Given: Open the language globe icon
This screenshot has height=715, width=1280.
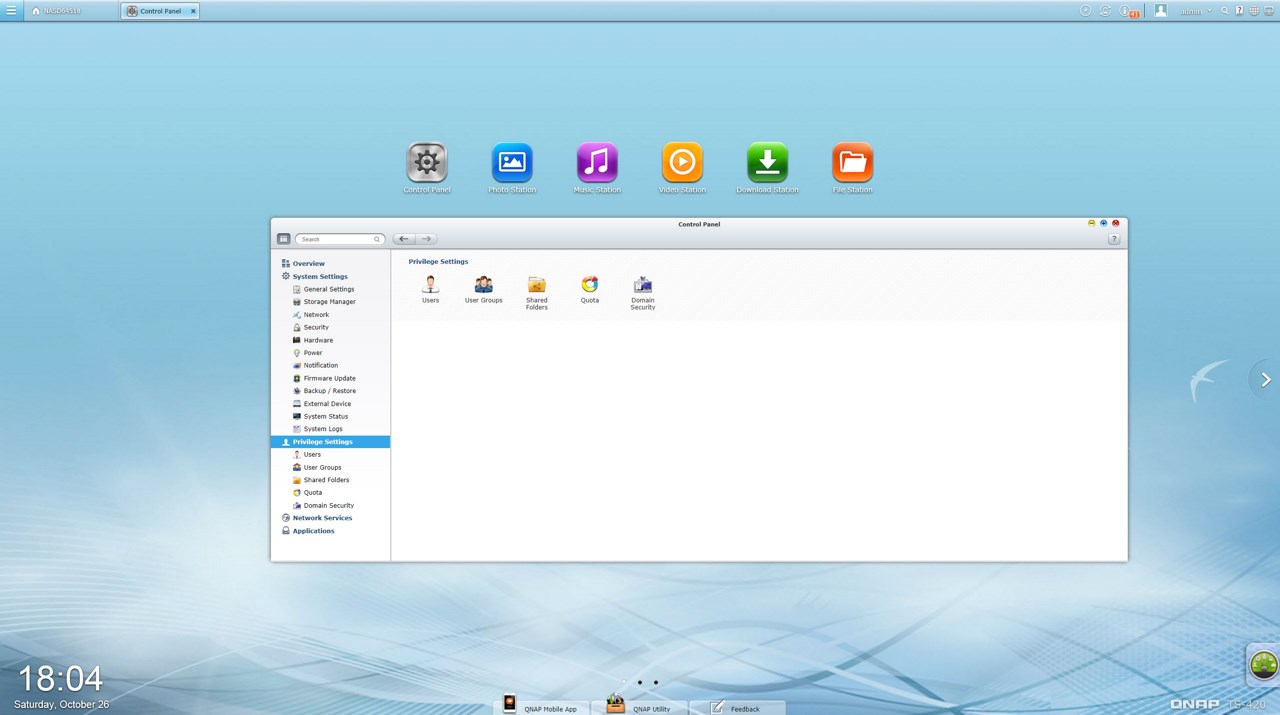Looking at the screenshot, I should (1254, 11).
